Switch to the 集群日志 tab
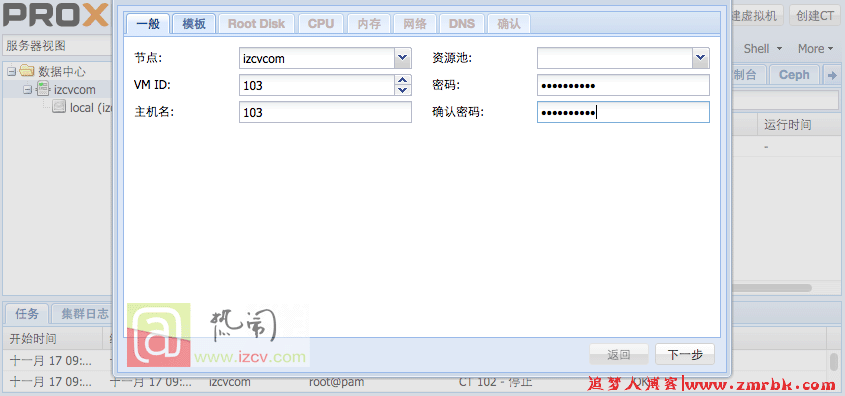The width and height of the screenshot is (845, 396). point(85,314)
